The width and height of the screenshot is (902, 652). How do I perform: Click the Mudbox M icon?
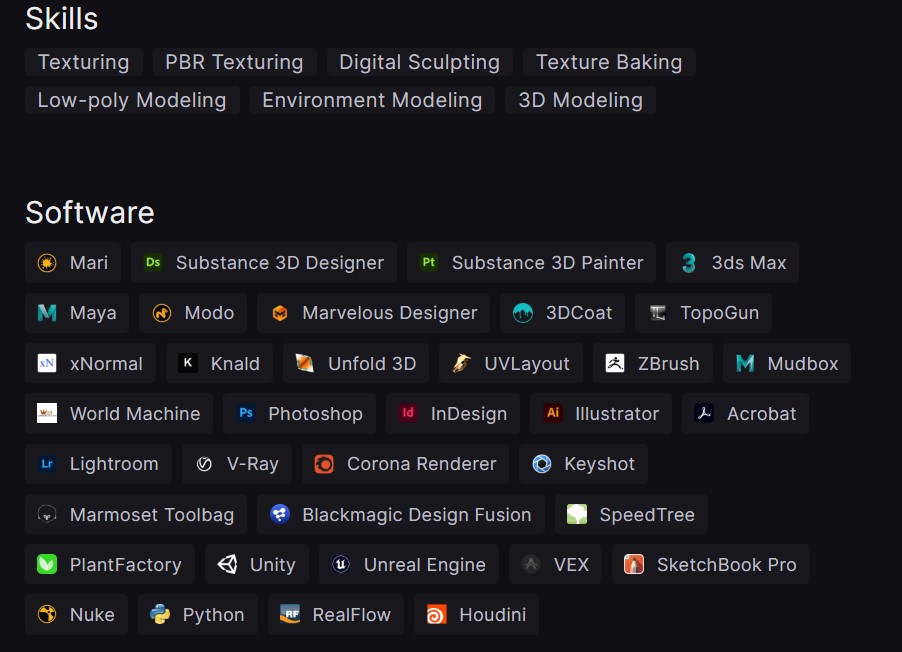(745, 363)
